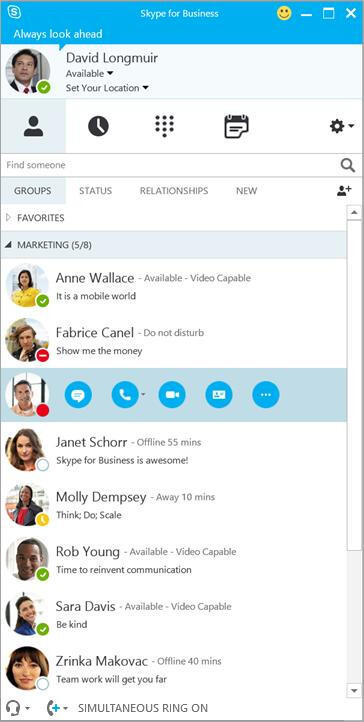The height and width of the screenshot is (722, 364).
Task: Start instant message with selected contact
Action: 78,395
